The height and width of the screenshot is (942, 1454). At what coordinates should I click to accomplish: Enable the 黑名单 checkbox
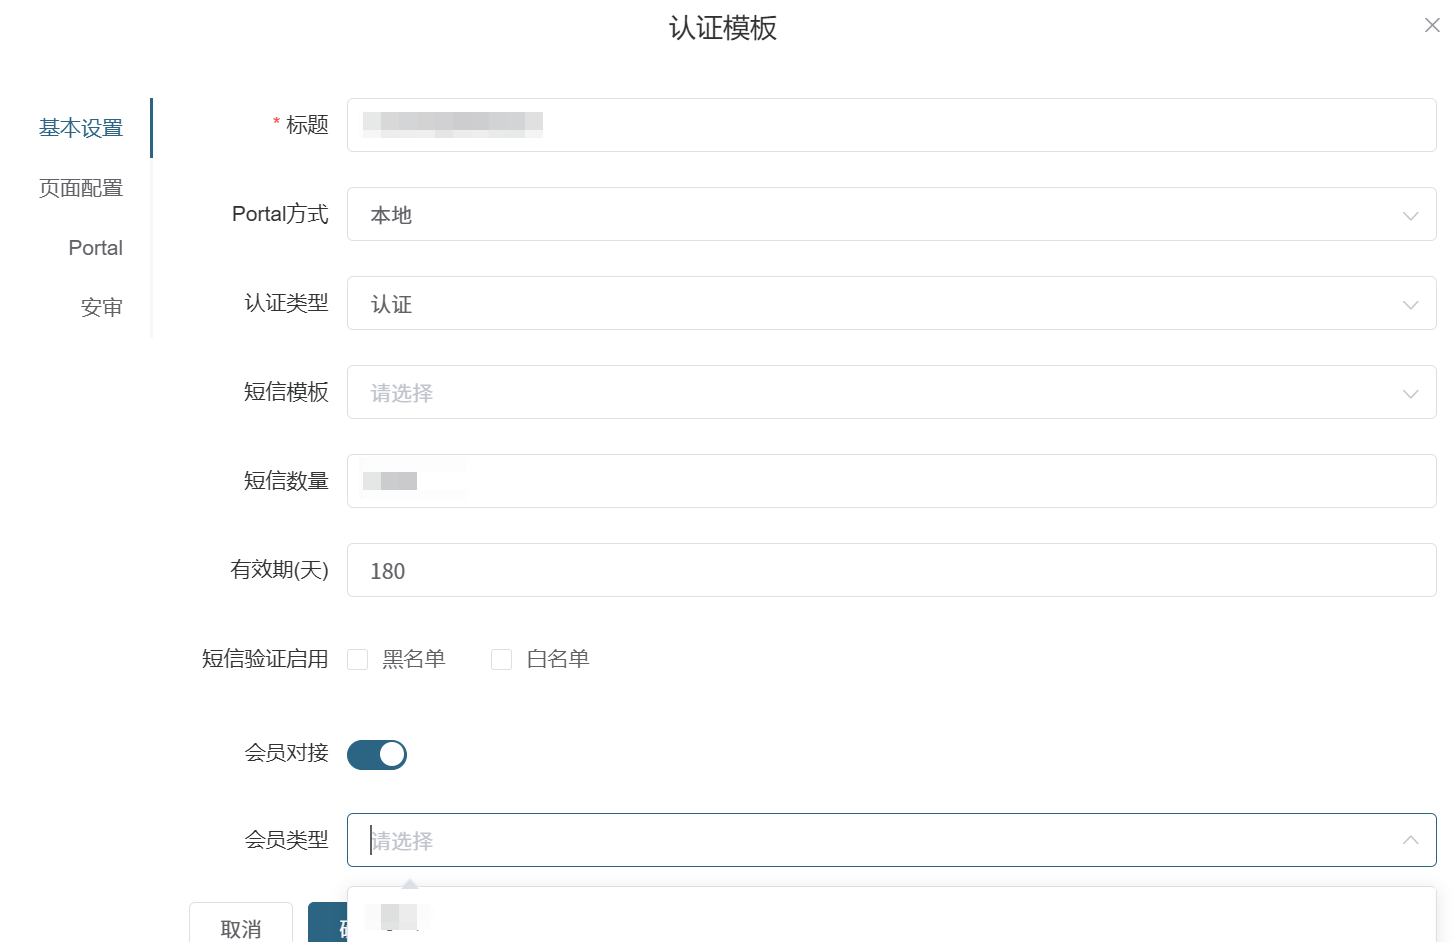click(358, 659)
